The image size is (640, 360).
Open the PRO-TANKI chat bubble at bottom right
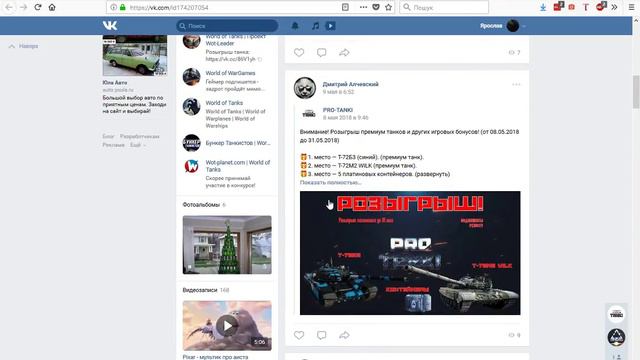(616, 314)
